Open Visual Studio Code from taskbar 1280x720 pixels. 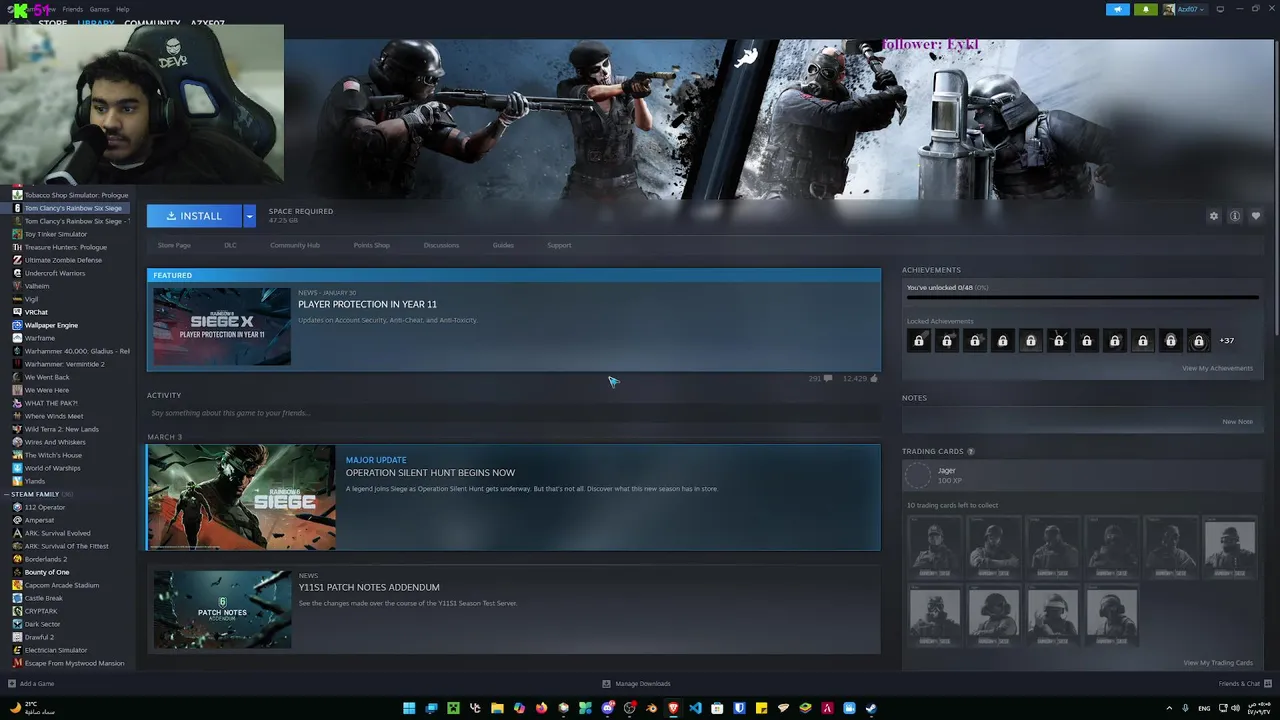[695, 708]
